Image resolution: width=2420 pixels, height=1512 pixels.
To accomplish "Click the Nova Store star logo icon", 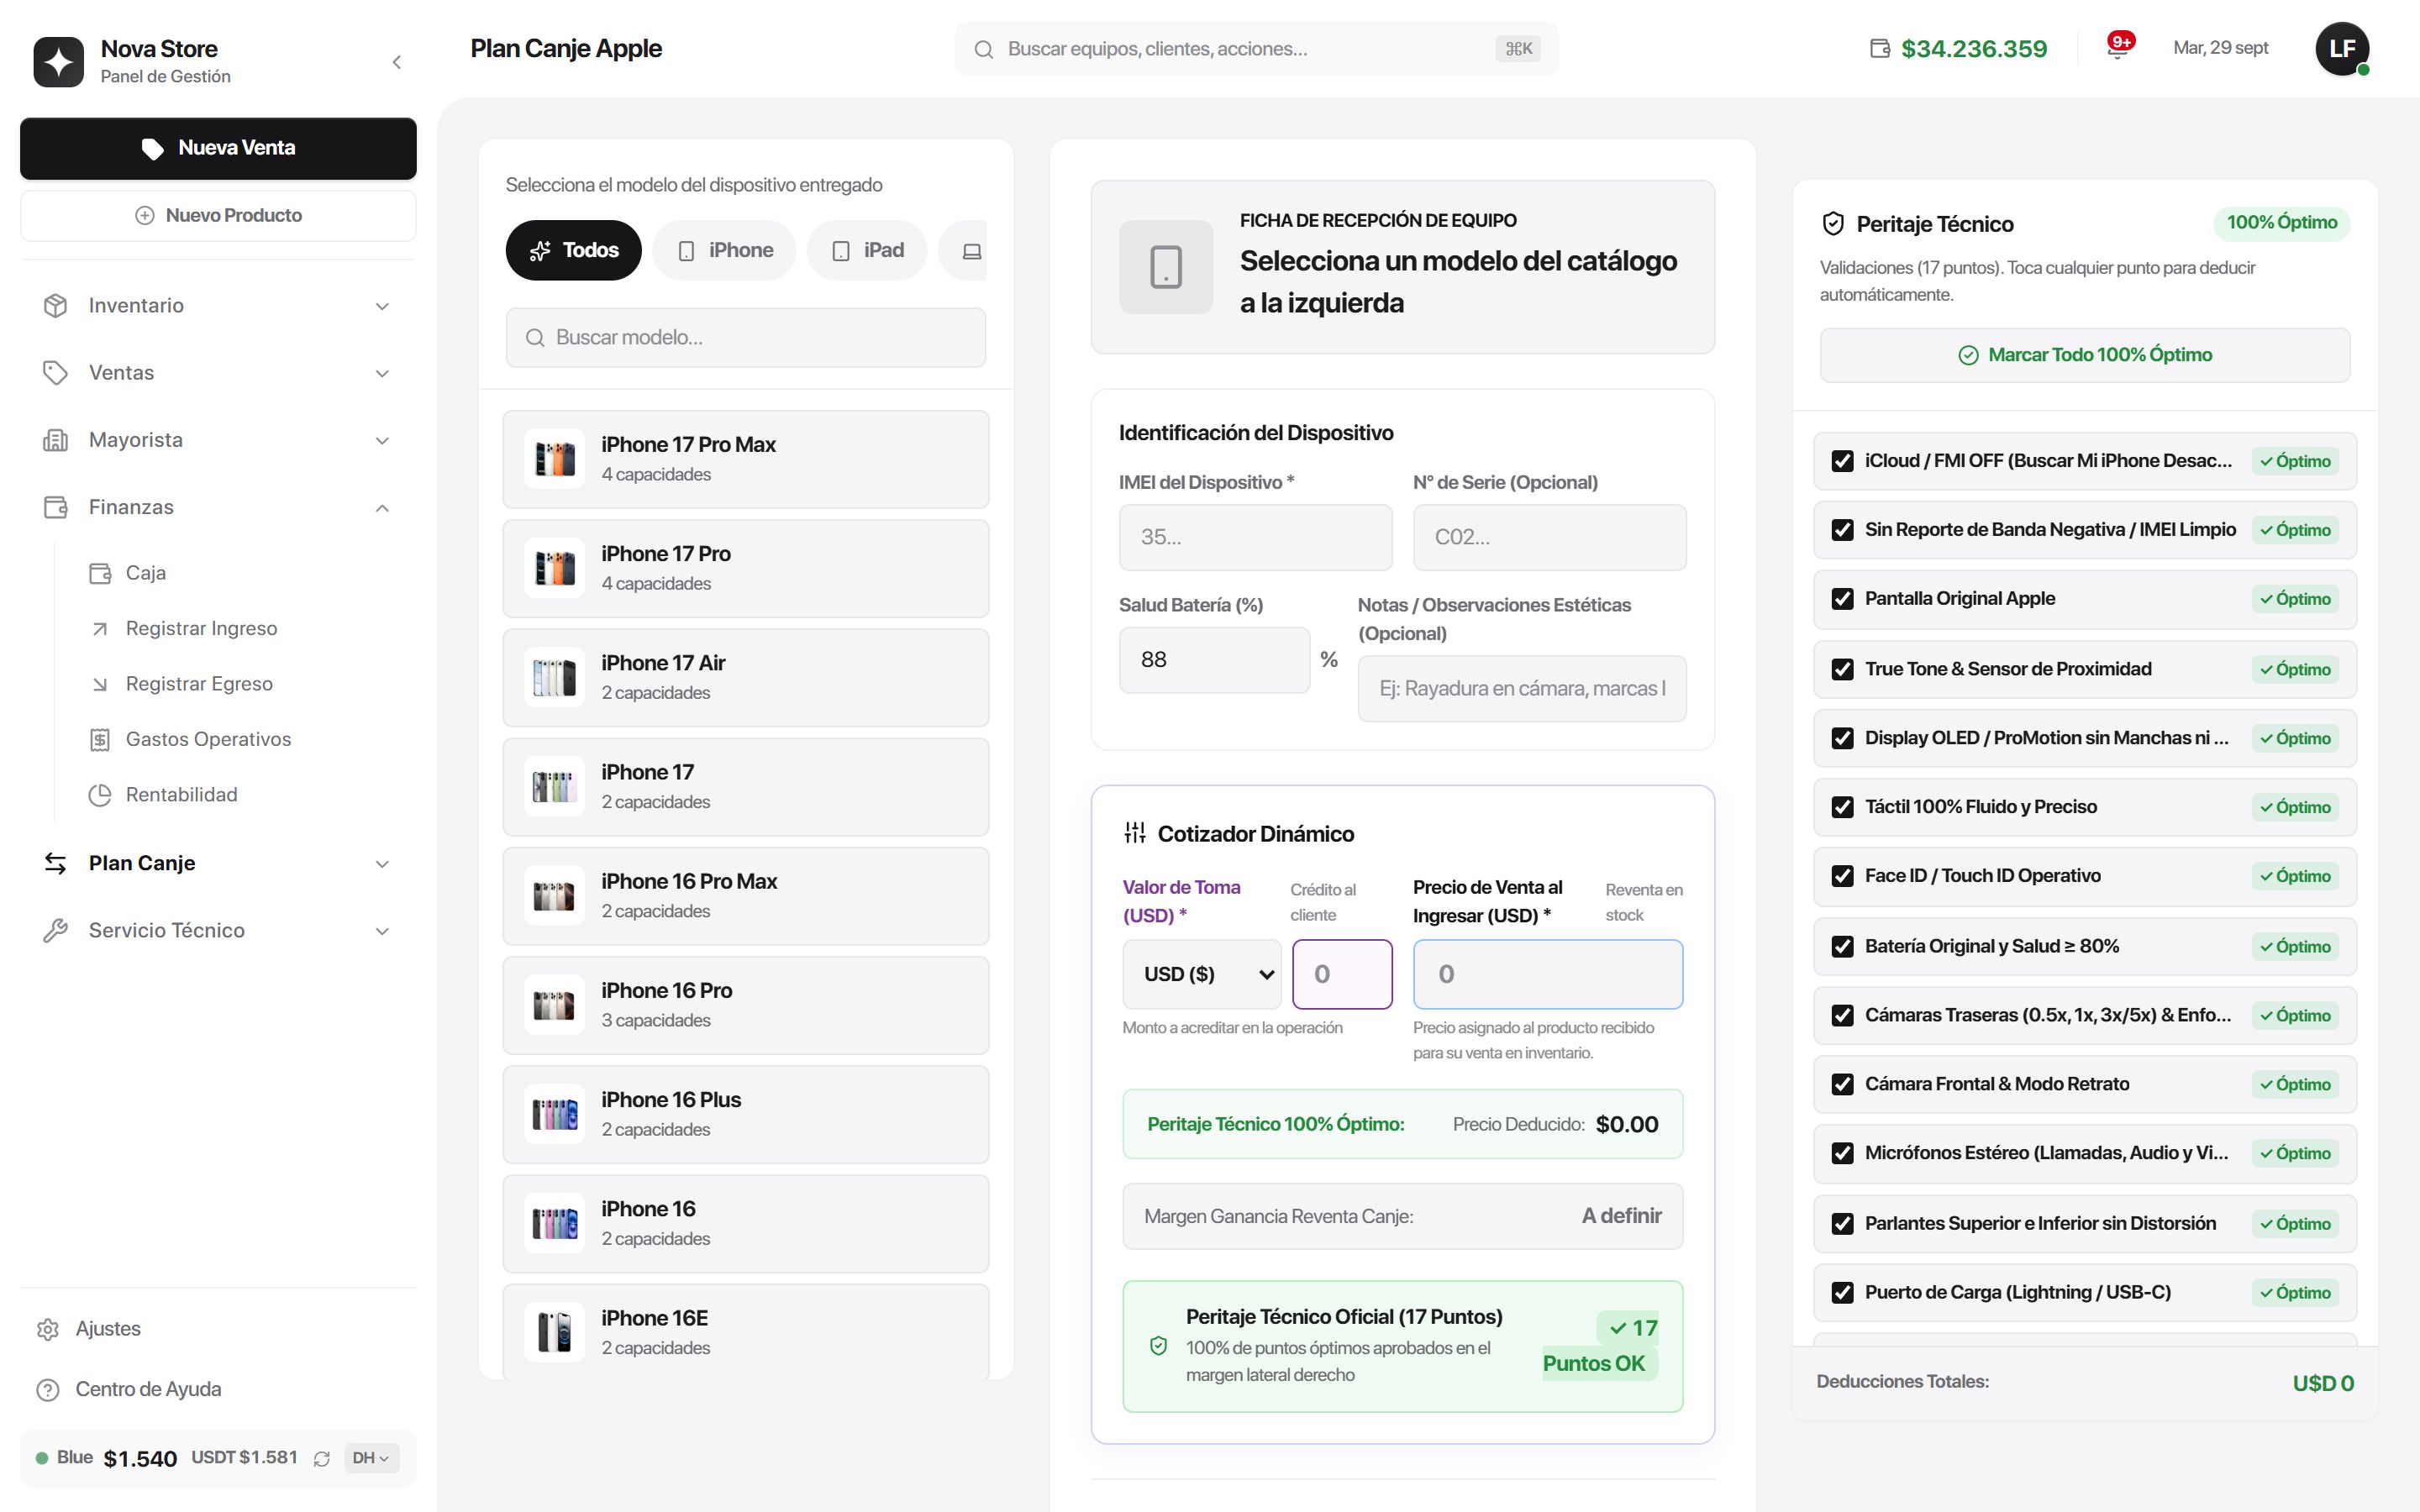I will pos(58,62).
